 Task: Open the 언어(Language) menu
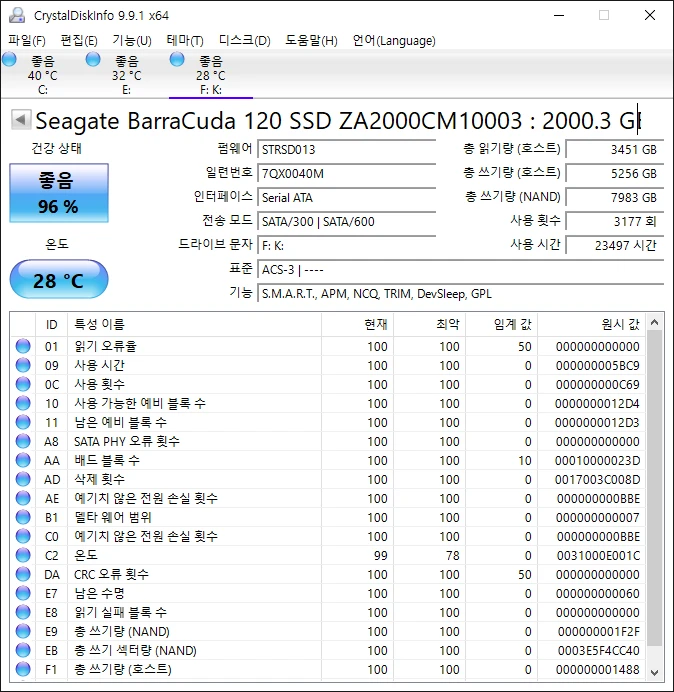point(394,41)
